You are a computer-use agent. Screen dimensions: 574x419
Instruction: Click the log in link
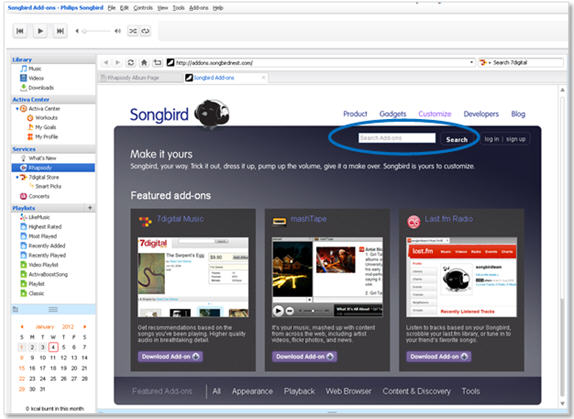click(492, 139)
